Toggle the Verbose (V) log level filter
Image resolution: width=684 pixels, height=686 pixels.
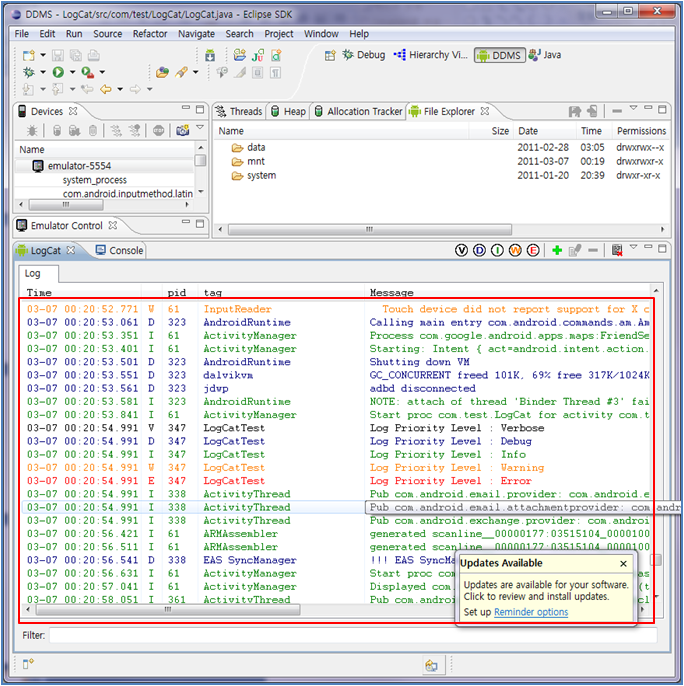(461, 250)
